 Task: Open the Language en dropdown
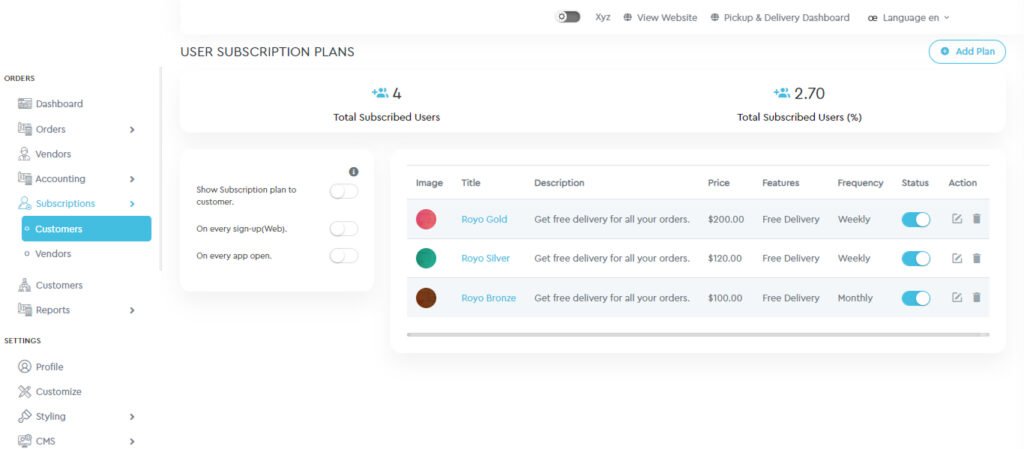(x=908, y=18)
